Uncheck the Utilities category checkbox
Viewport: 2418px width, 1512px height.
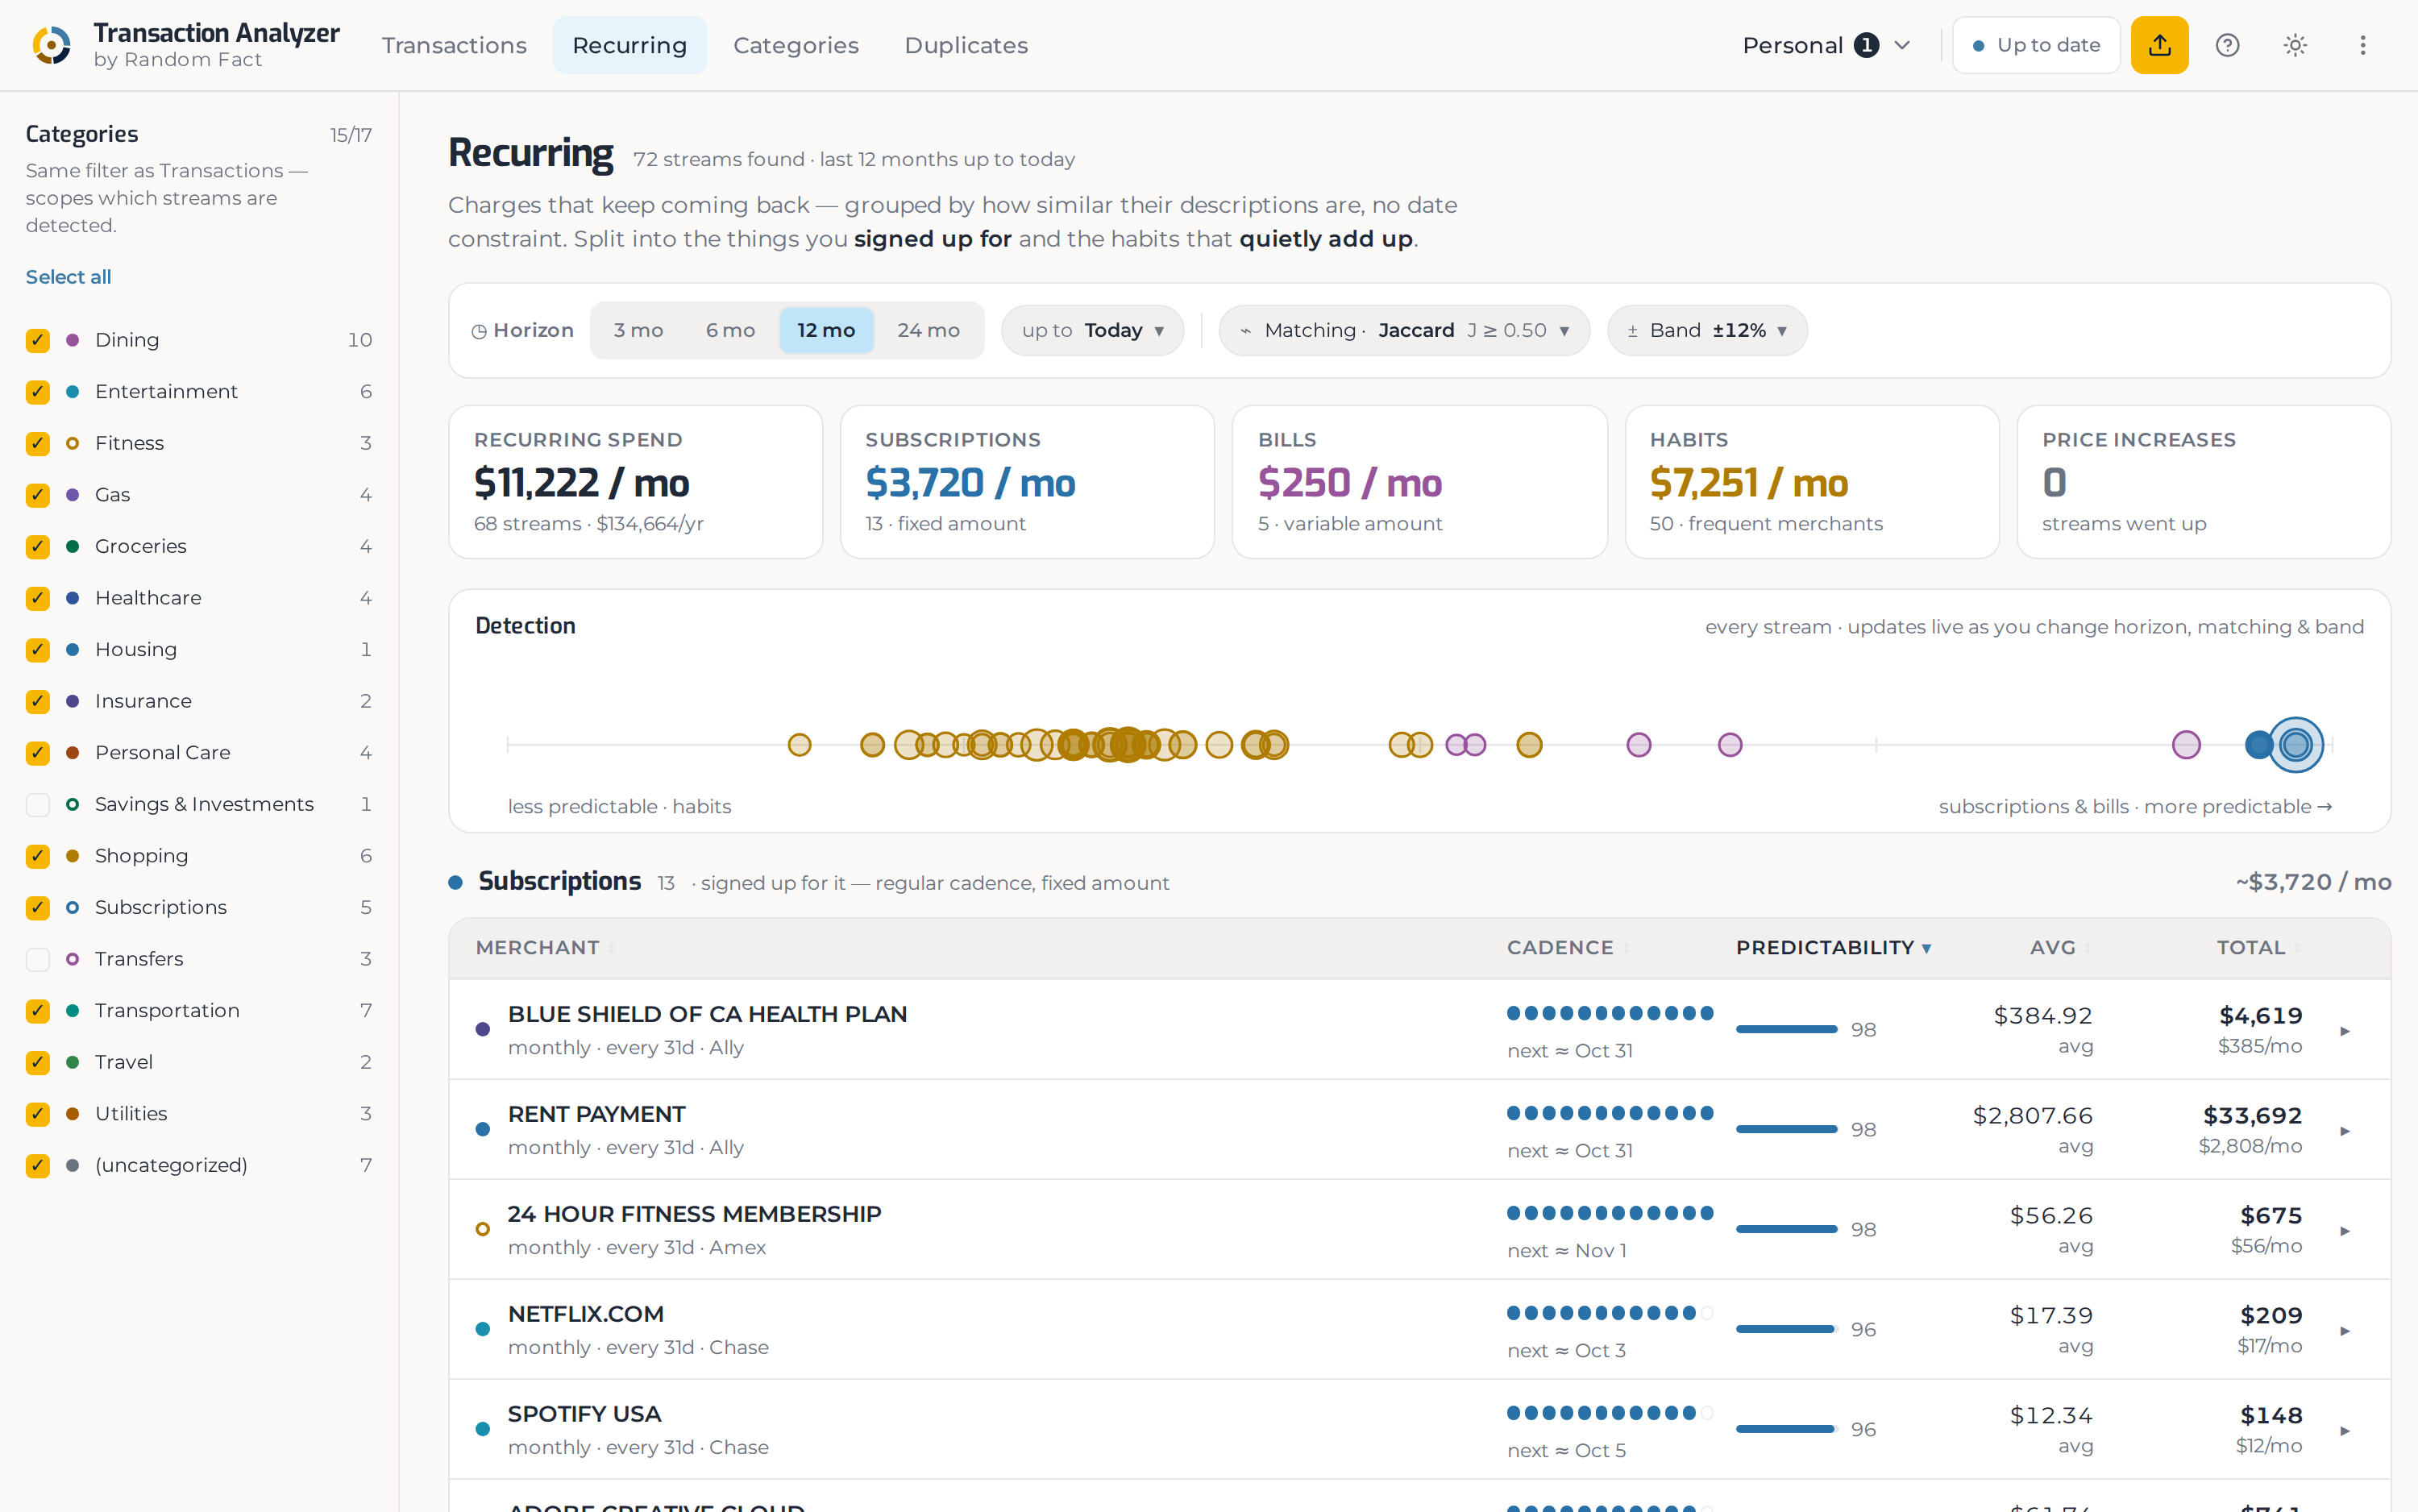point(38,1113)
